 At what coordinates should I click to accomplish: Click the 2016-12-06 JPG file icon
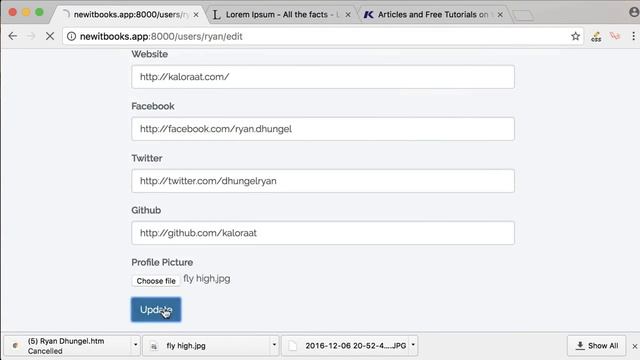293,346
